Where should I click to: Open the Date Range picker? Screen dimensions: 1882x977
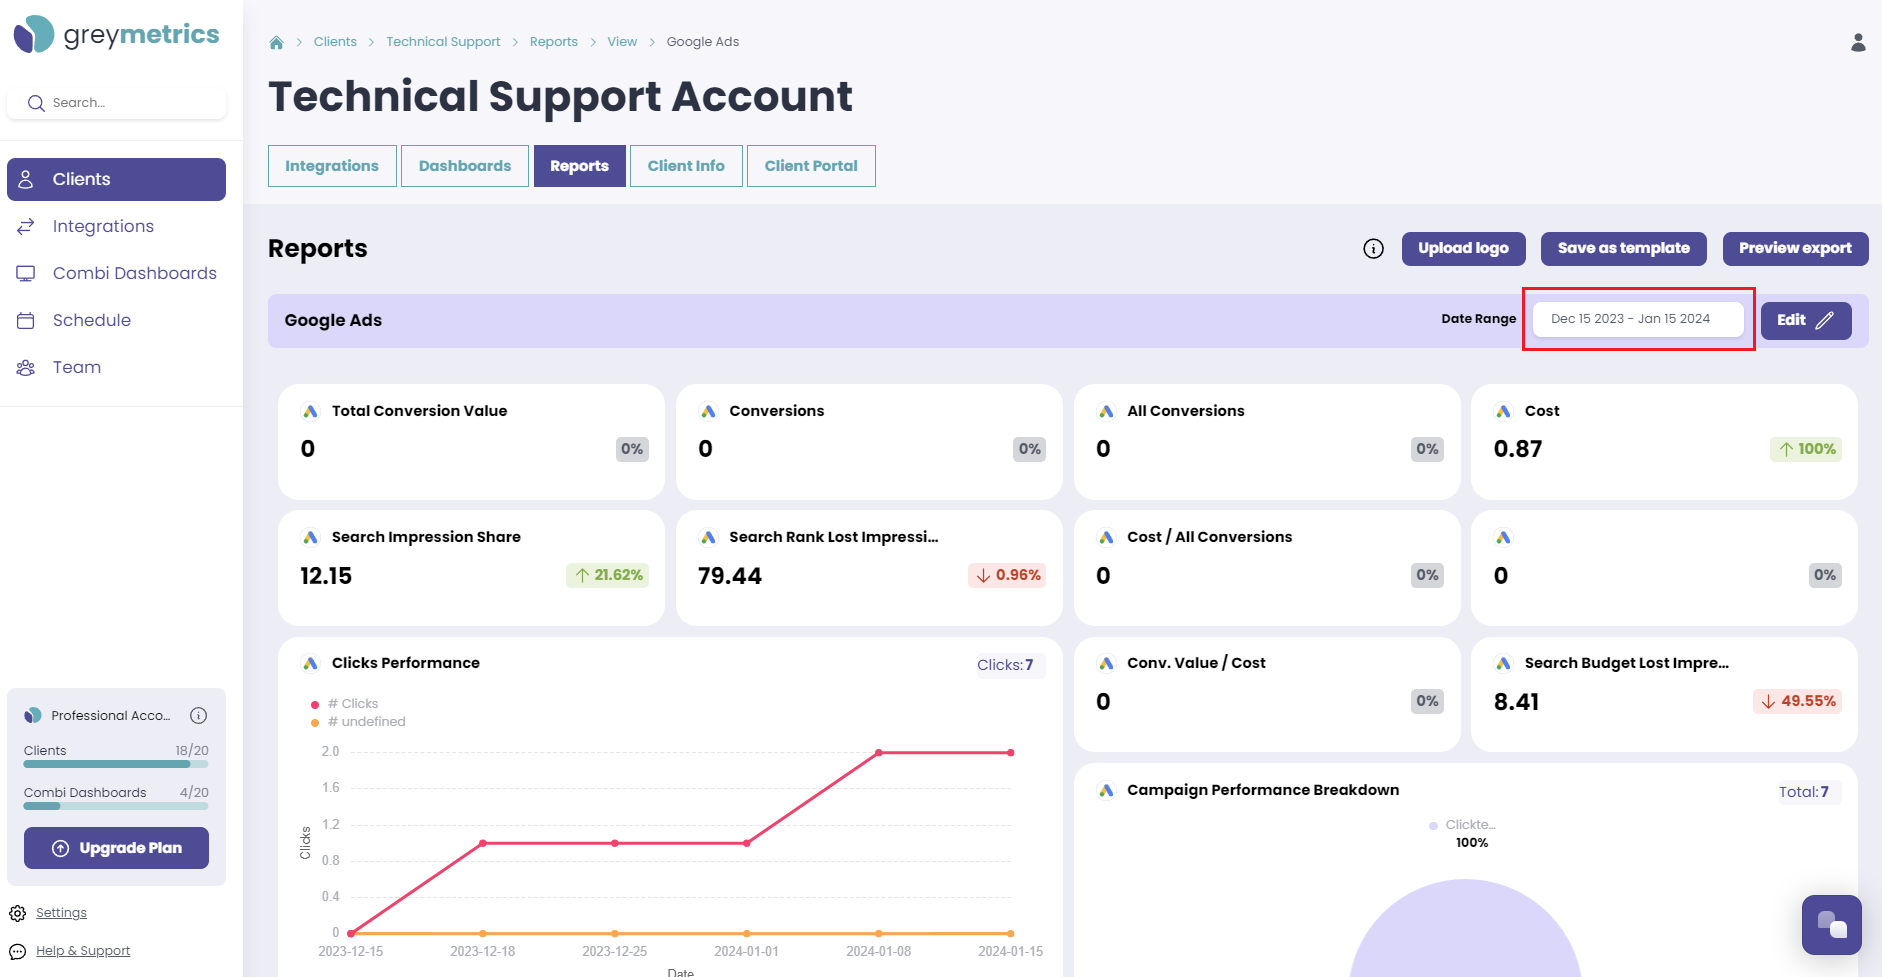(x=1638, y=319)
